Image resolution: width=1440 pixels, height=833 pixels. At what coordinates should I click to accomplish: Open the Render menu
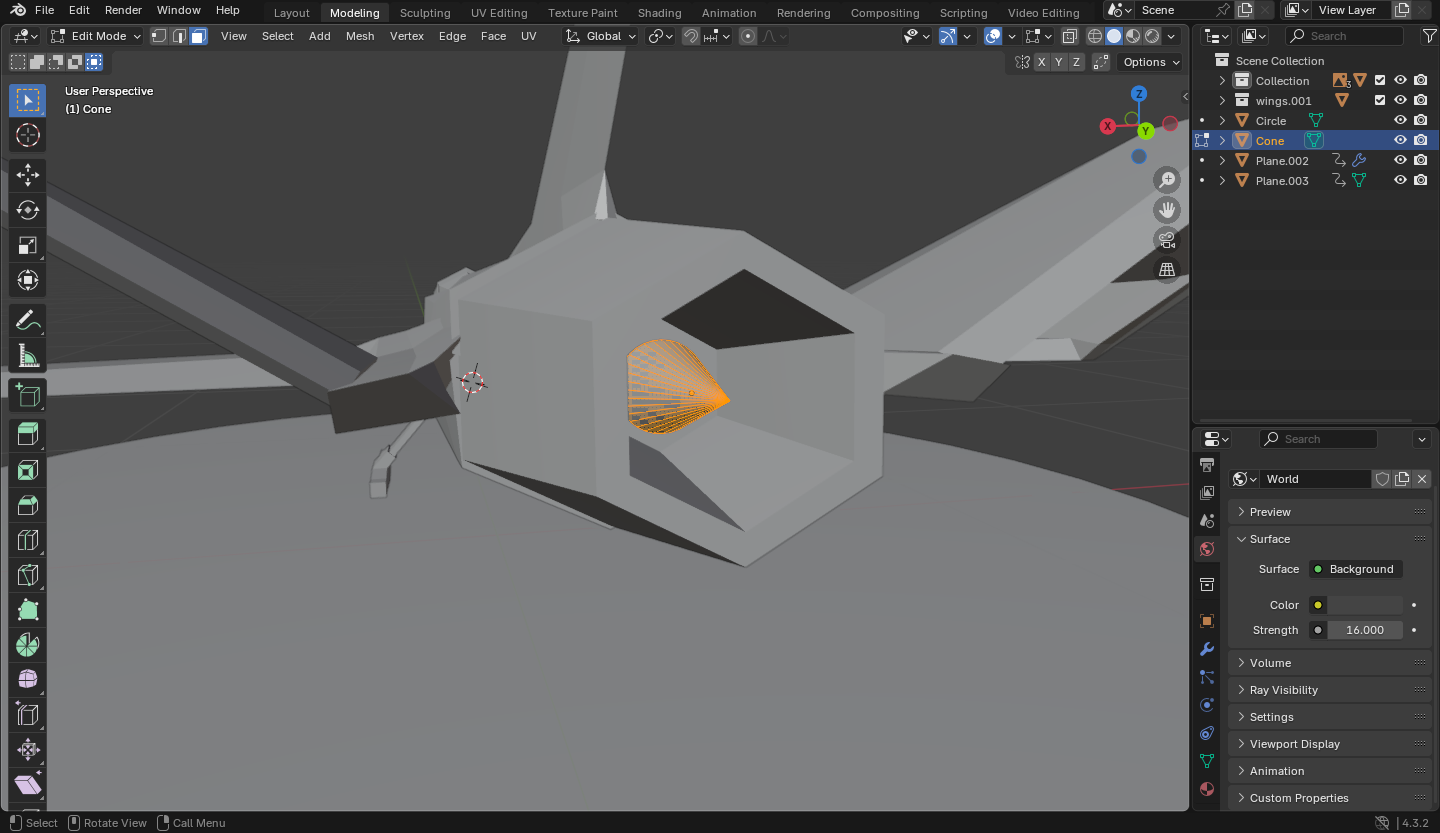click(x=123, y=10)
